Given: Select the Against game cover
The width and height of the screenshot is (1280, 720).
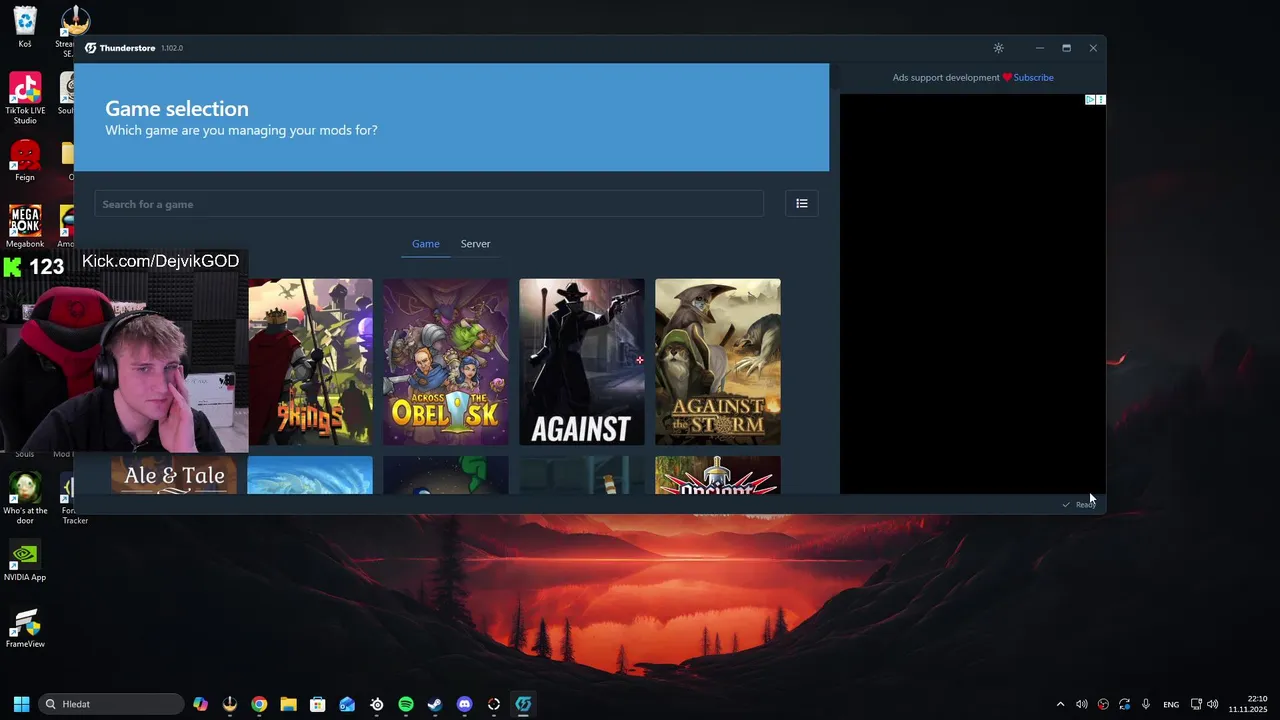Looking at the screenshot, I should pos(582,362).
